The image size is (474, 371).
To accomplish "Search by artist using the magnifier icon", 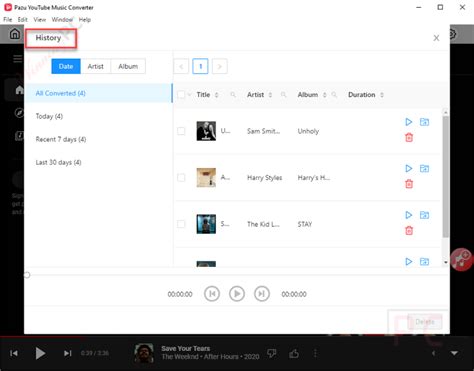I will click(x=283, y=95).
